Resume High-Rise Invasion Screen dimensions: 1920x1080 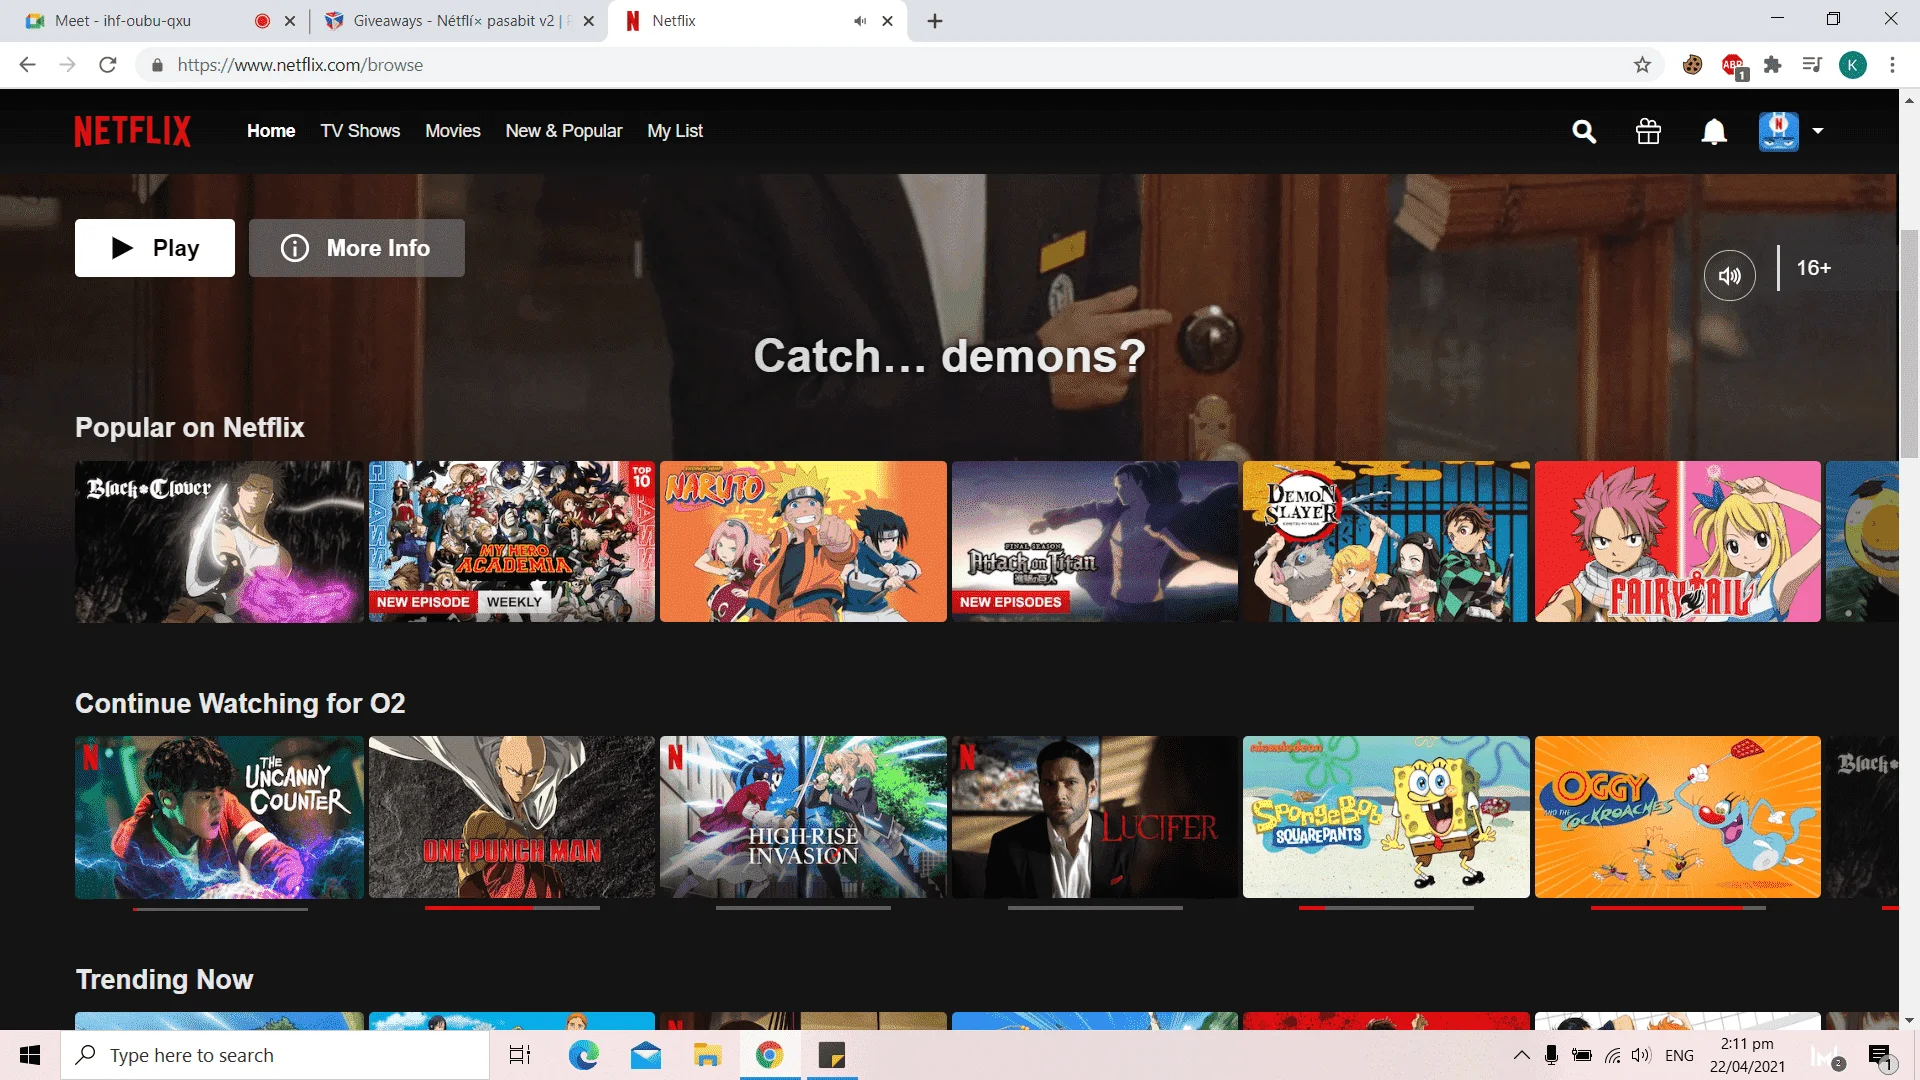[803, 817]
